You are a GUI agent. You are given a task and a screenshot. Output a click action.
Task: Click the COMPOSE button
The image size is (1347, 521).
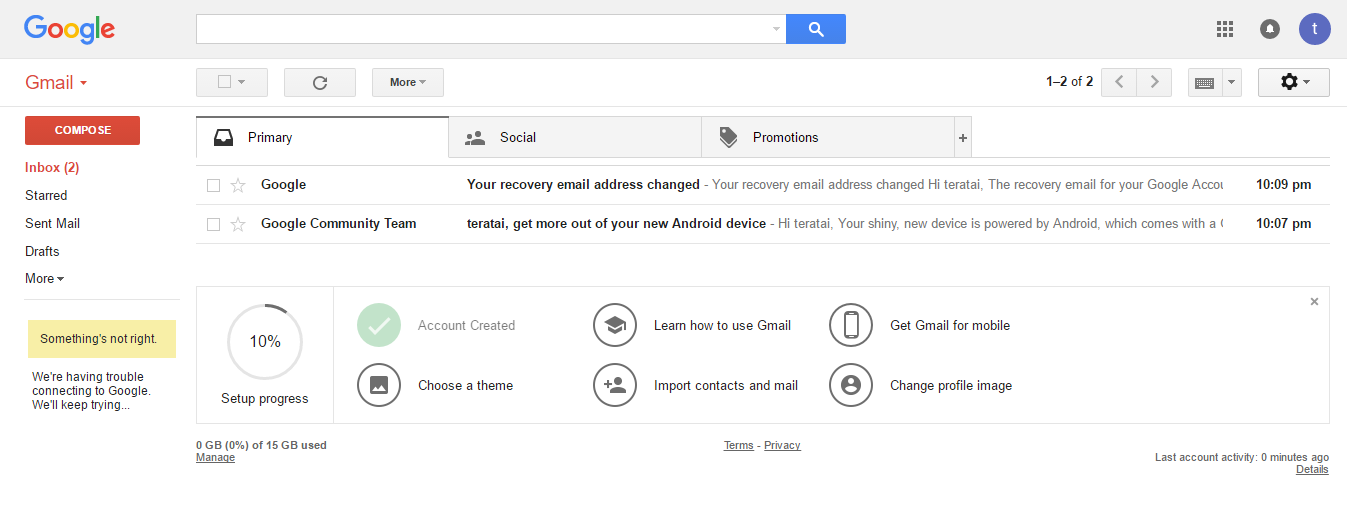[82, 130]
